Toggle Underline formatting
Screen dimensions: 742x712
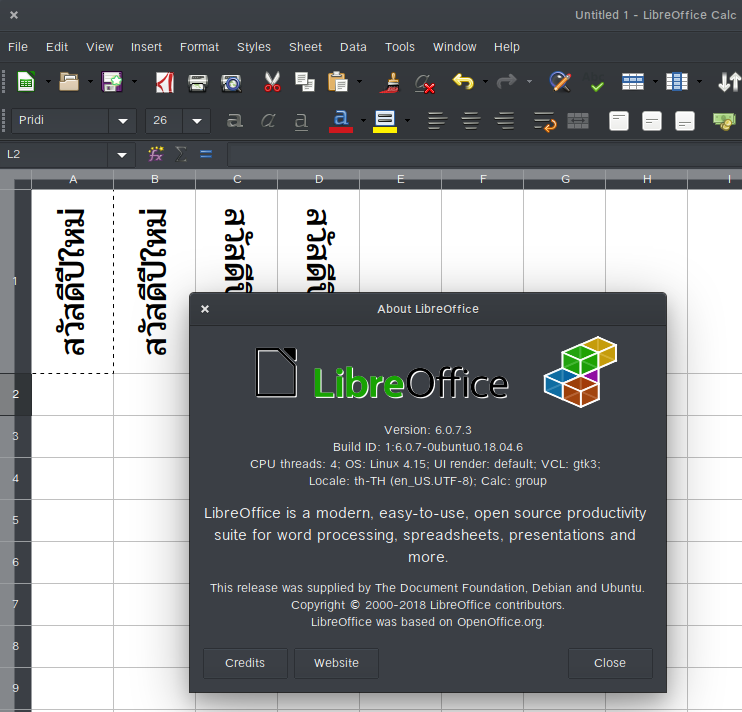pos(301,121)
